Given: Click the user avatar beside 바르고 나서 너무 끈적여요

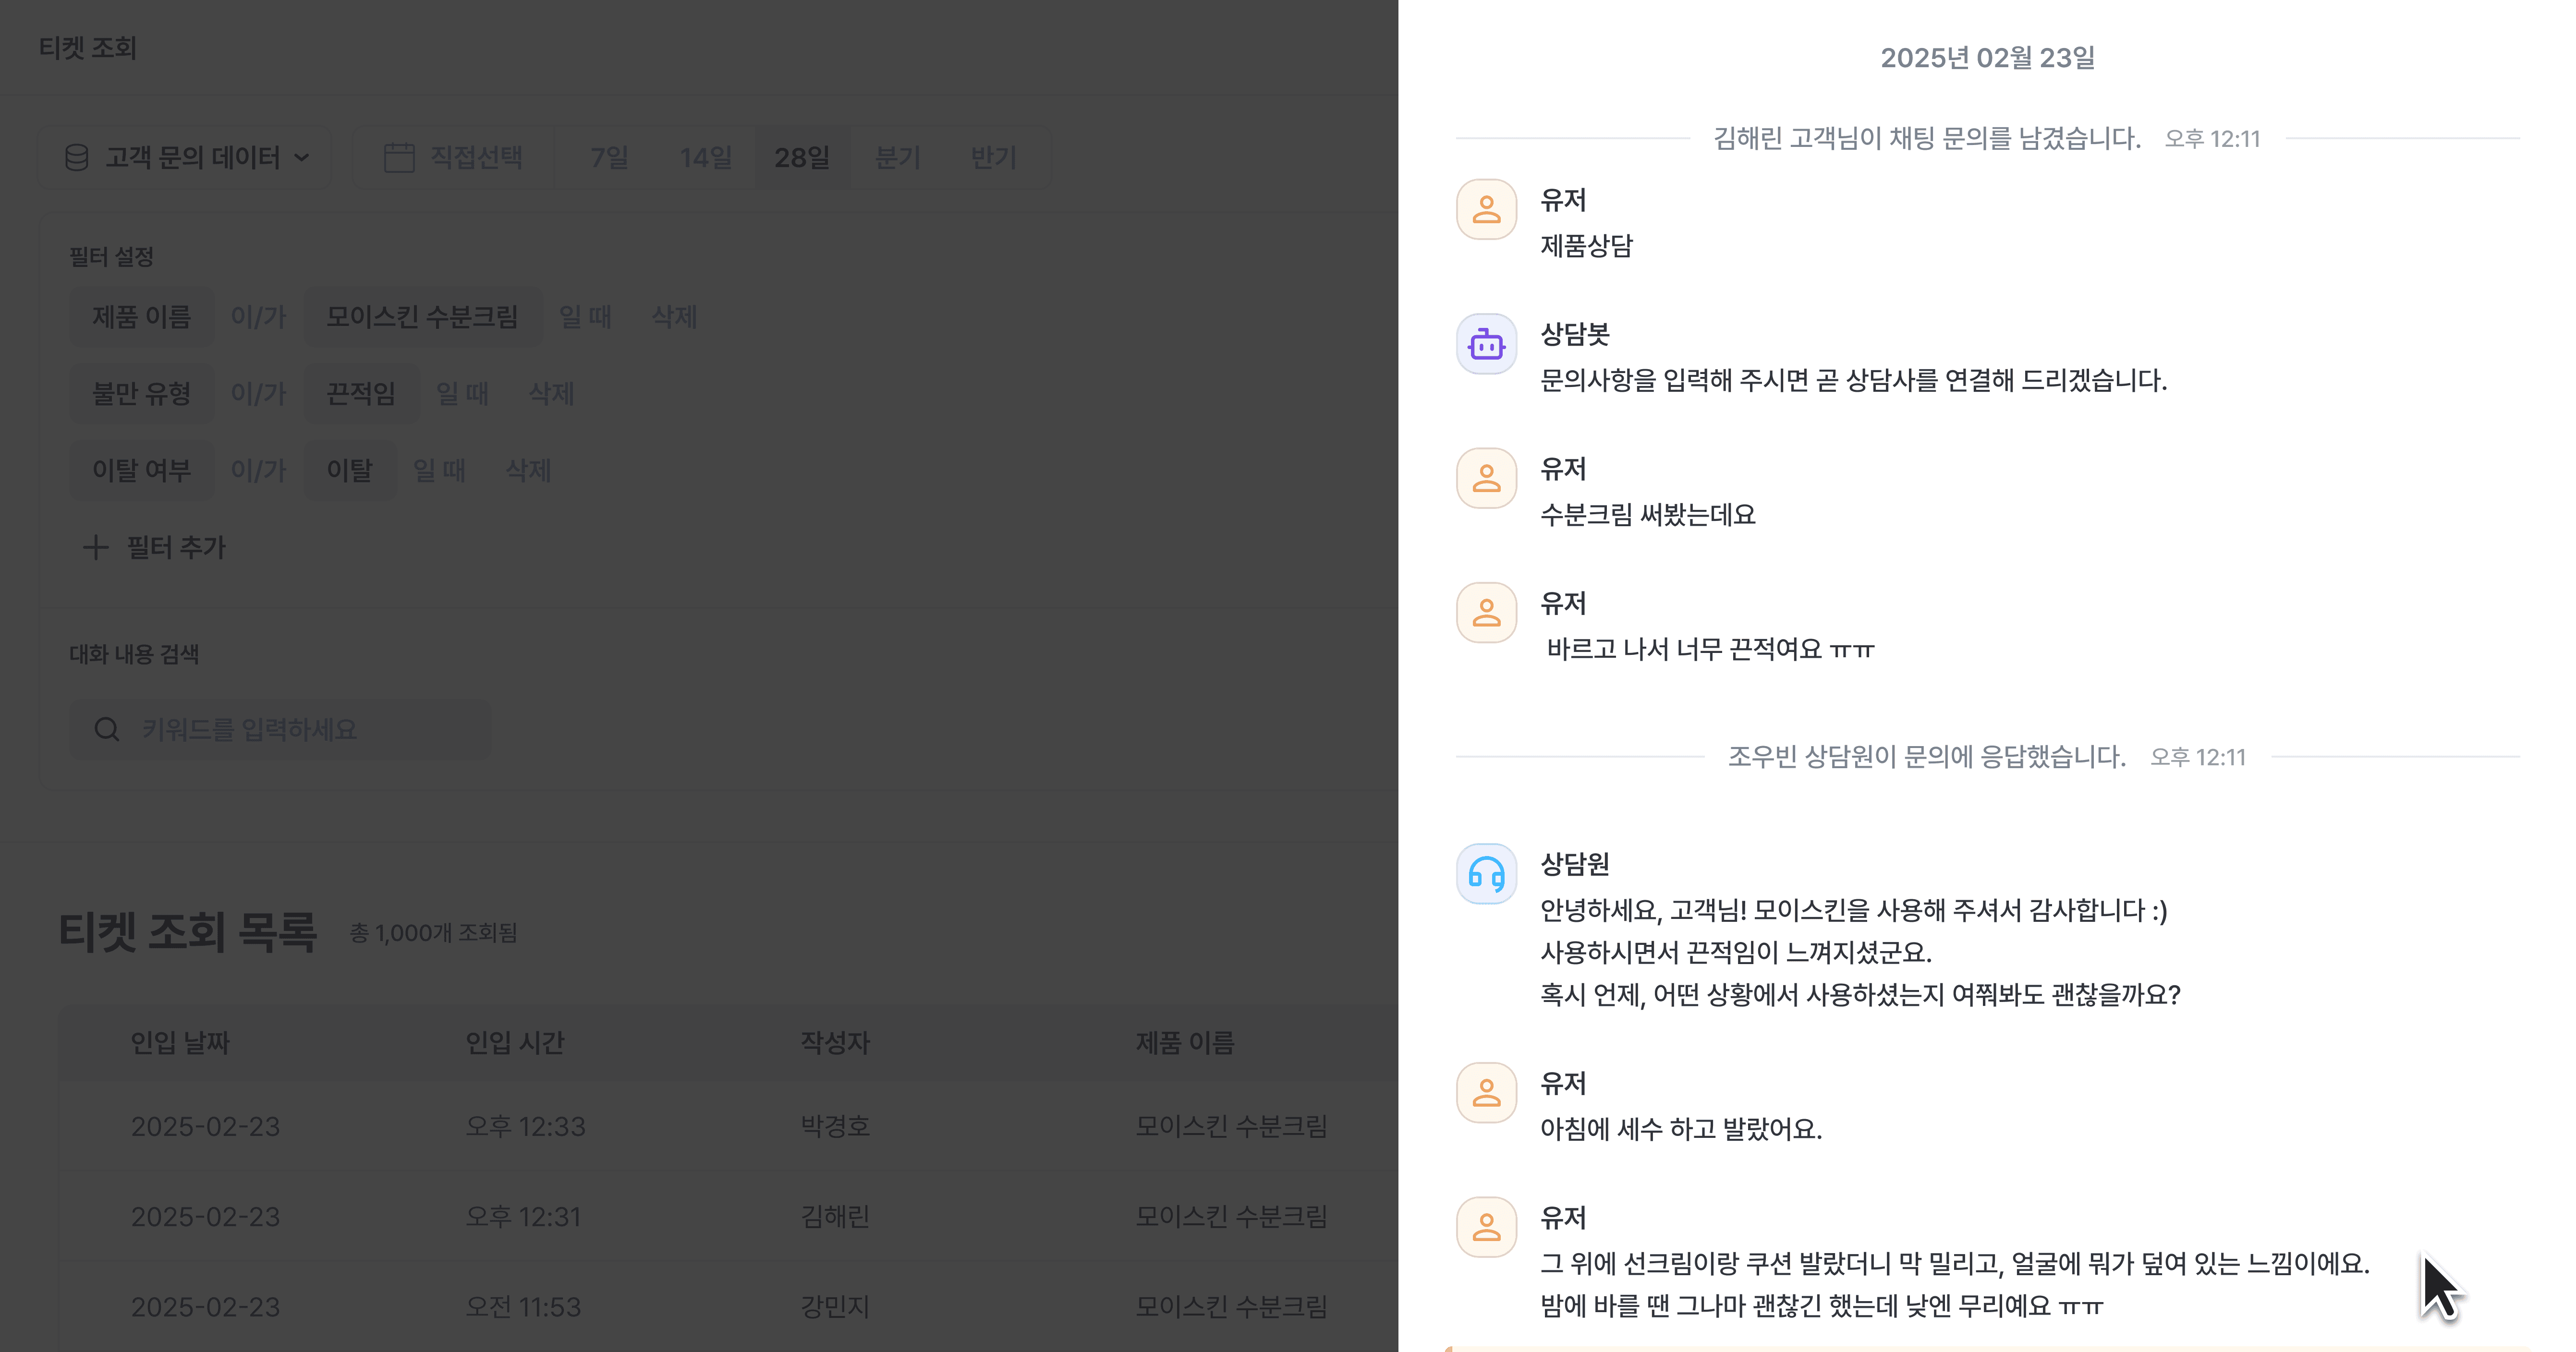Looking at the screenshot, I should (1486, 613).
